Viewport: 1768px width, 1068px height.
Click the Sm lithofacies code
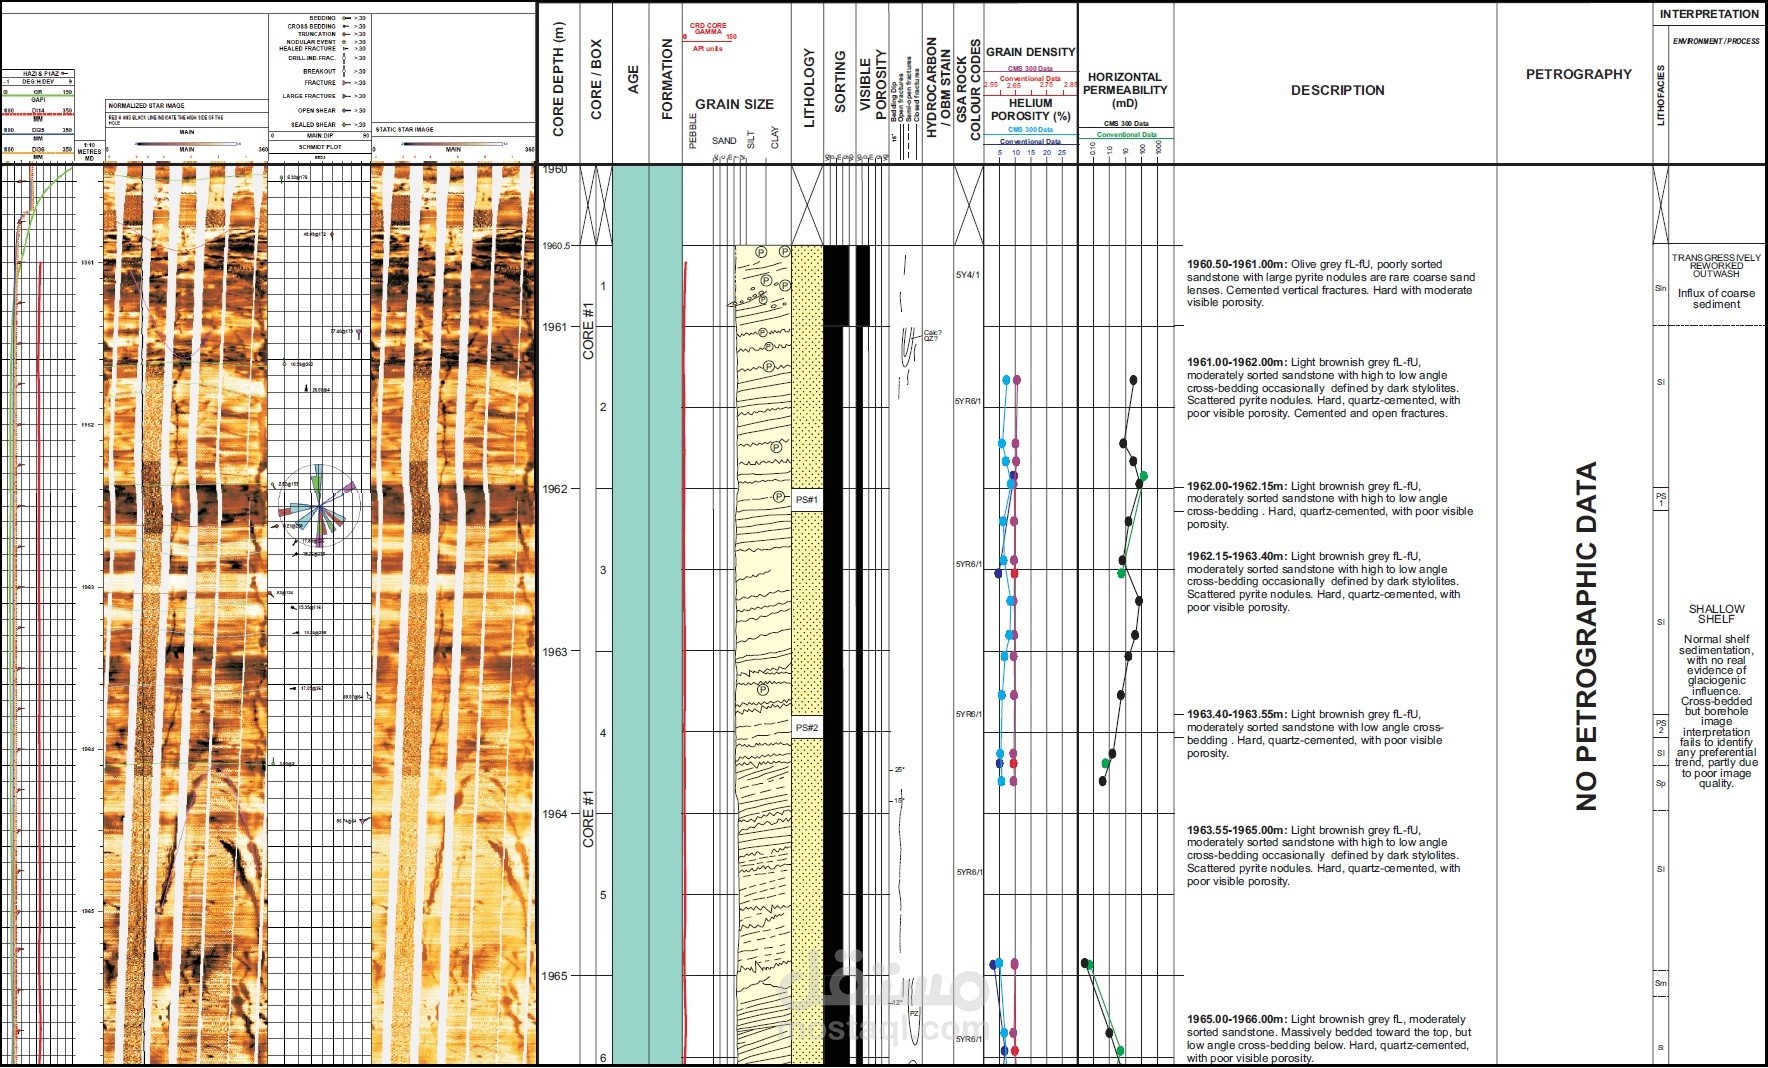click(1660, 983)
